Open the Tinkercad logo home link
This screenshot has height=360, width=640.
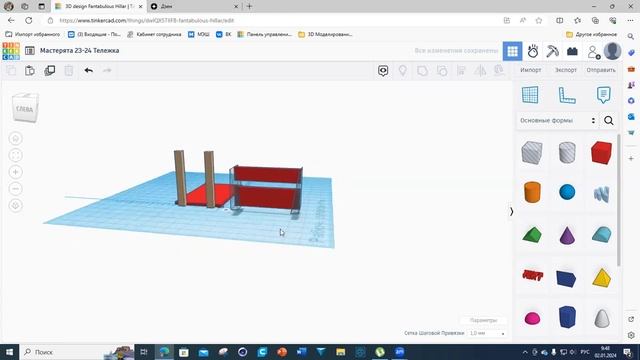click(x=11, y=51)
